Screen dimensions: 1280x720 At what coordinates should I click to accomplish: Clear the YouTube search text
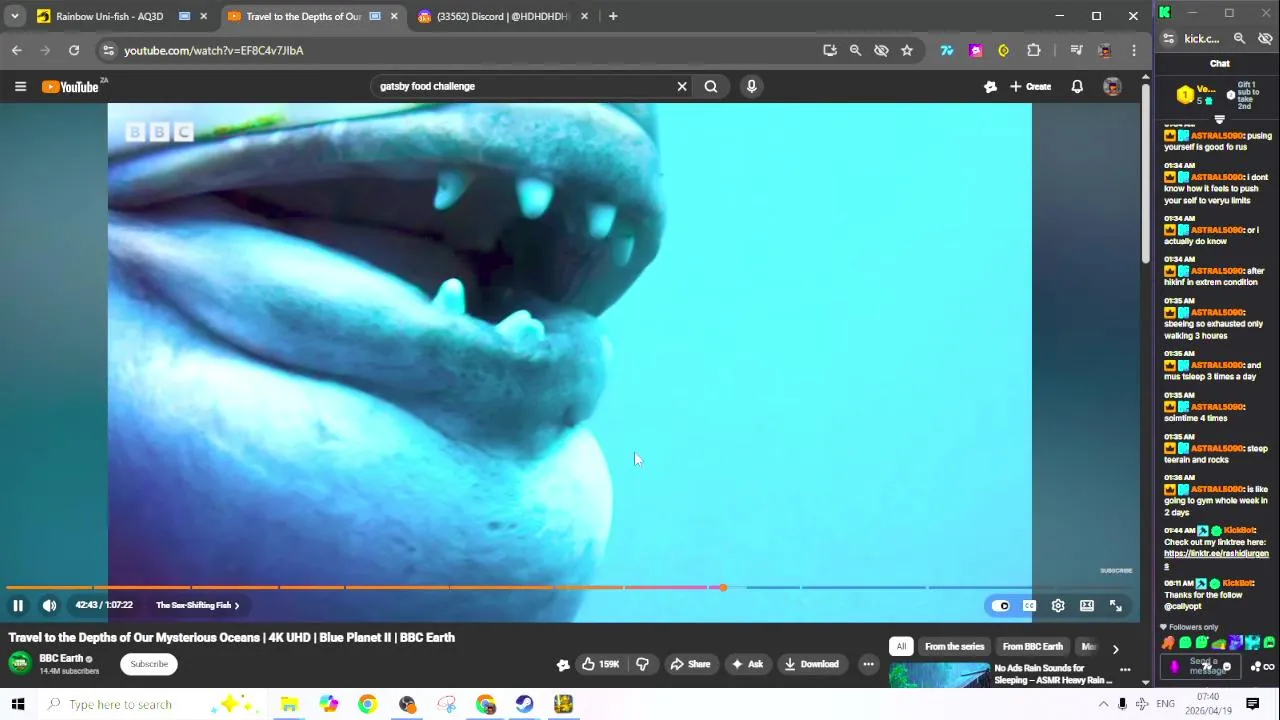click(x=682, y=86)
